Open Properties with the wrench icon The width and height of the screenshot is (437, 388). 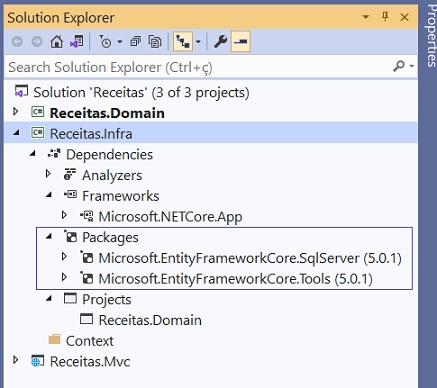pos(220,42)
